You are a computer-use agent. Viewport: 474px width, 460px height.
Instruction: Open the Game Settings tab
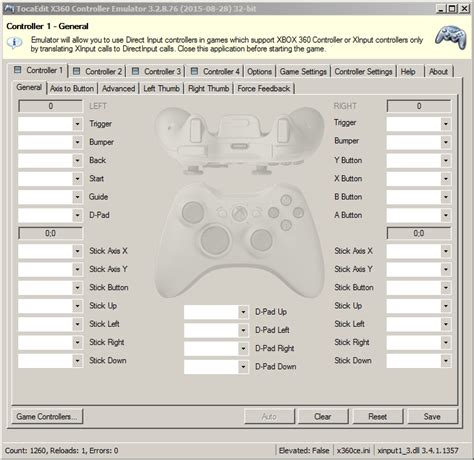[303, 71]
